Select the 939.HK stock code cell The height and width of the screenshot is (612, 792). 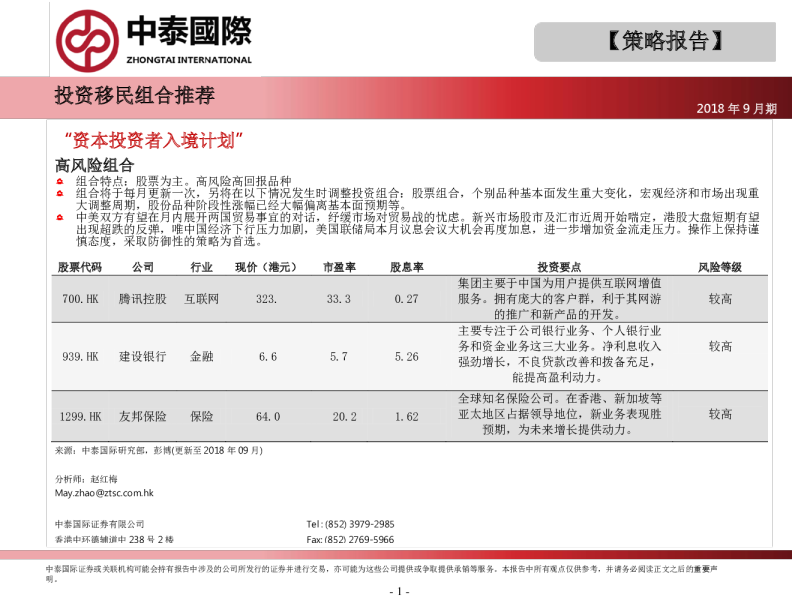(80, 356)
